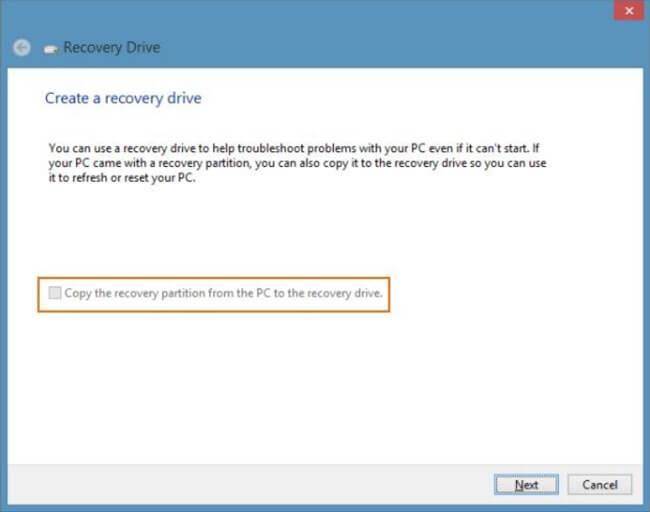Cancel the recovery drive wizard

coord(599,484)
